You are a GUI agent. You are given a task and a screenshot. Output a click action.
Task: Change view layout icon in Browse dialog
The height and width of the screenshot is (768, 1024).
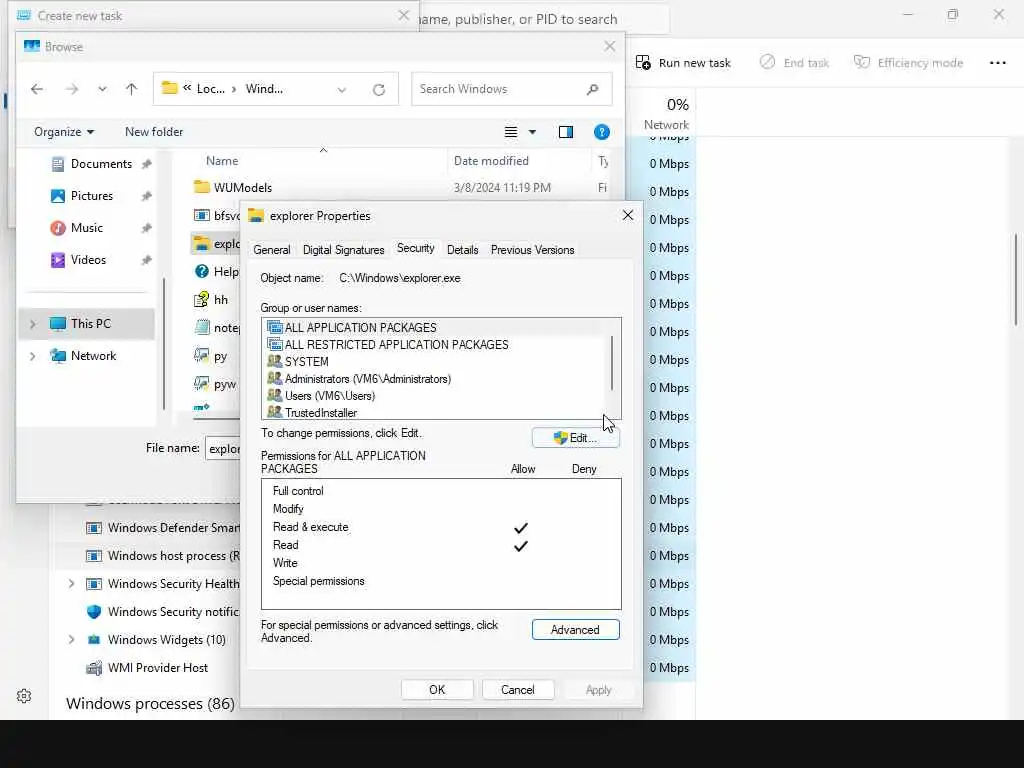pyautogui.click(x=511, y=132)
